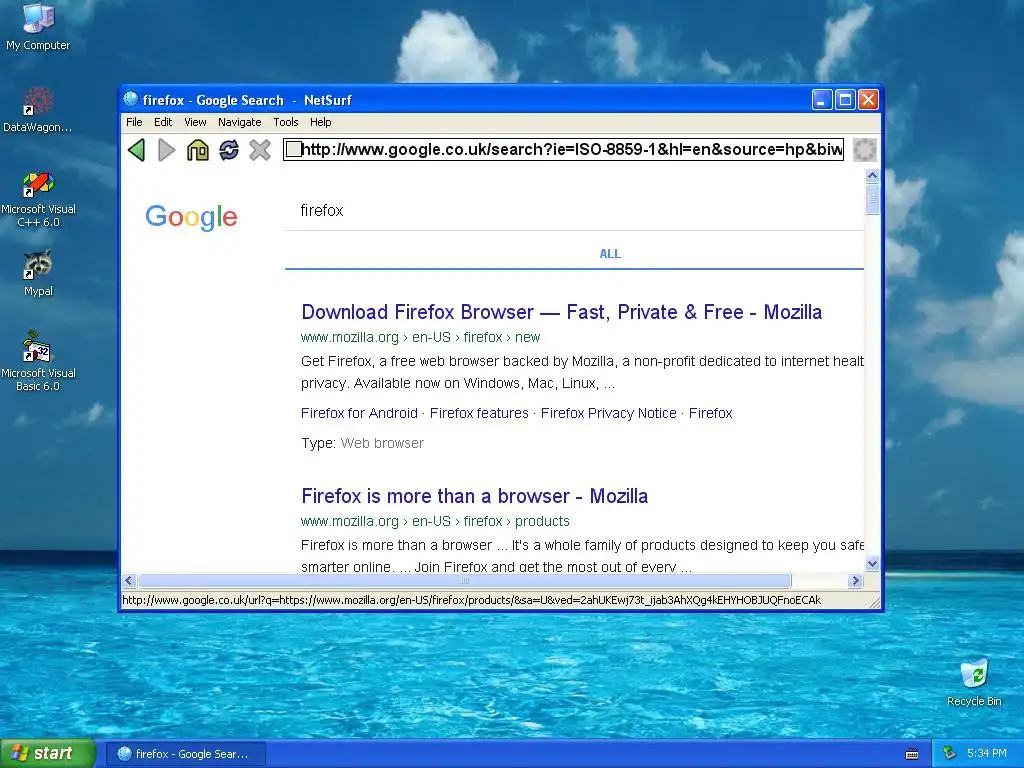Image resolution: width=1024 pixels, height=768 pixels.
Task: Click the Google search box containing firefox
Action: pos(573,210)
